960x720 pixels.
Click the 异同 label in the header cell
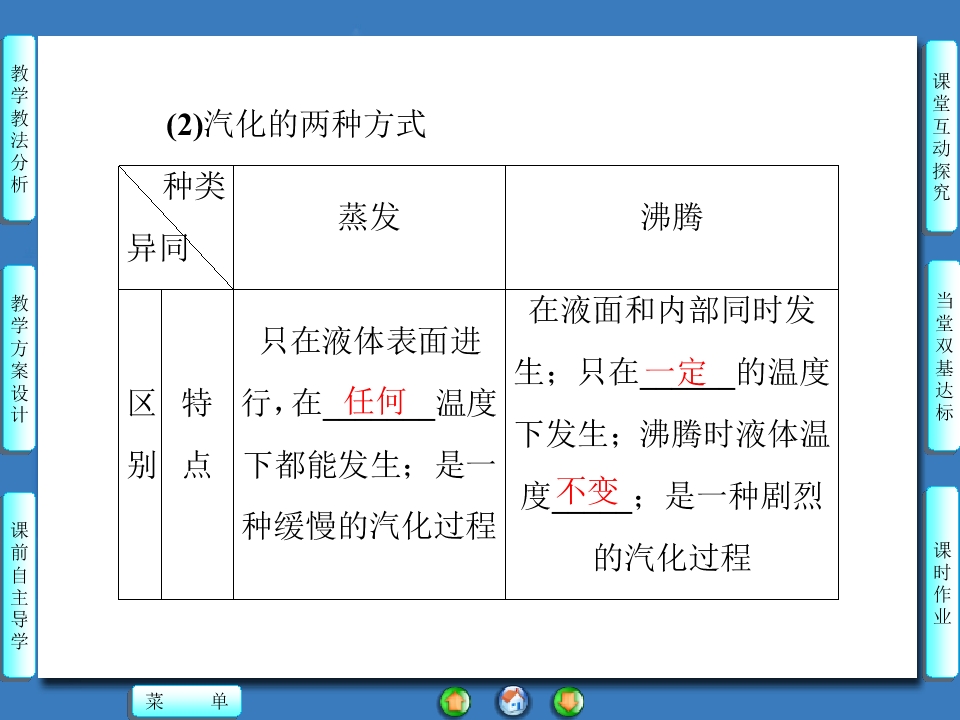click(158, 247)
